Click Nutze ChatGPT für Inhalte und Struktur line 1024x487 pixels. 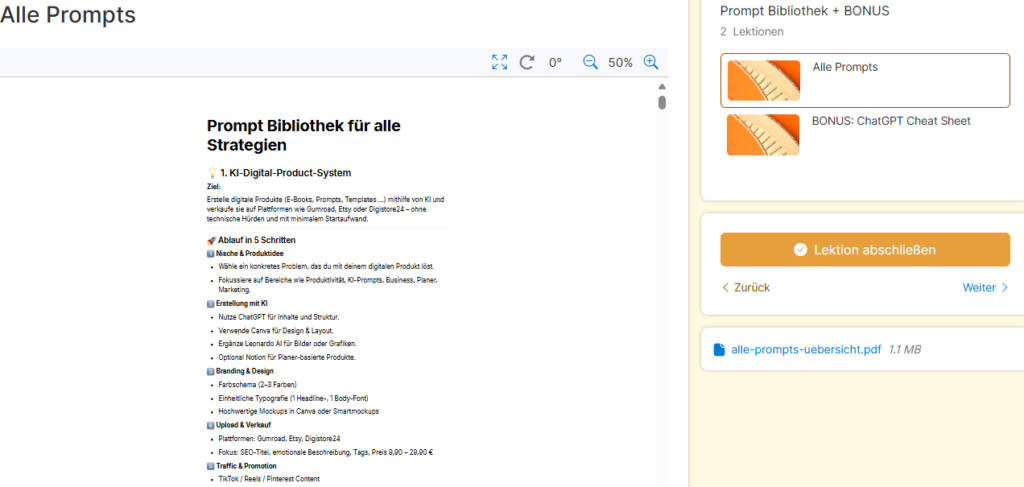pyautogui.click(x=279, y=317)
